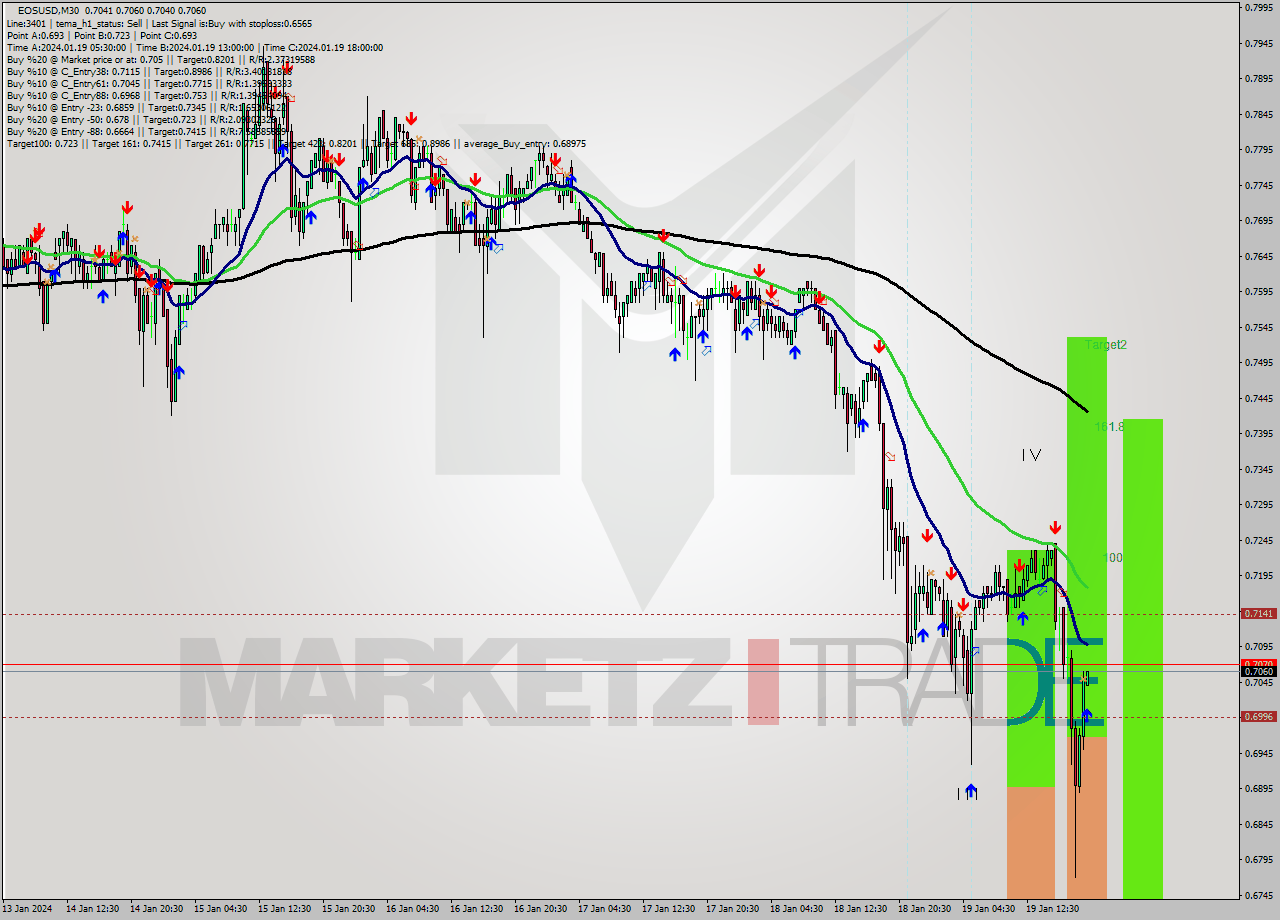Click the '15 Jan 04:30' time label

[x=220, y=909]
